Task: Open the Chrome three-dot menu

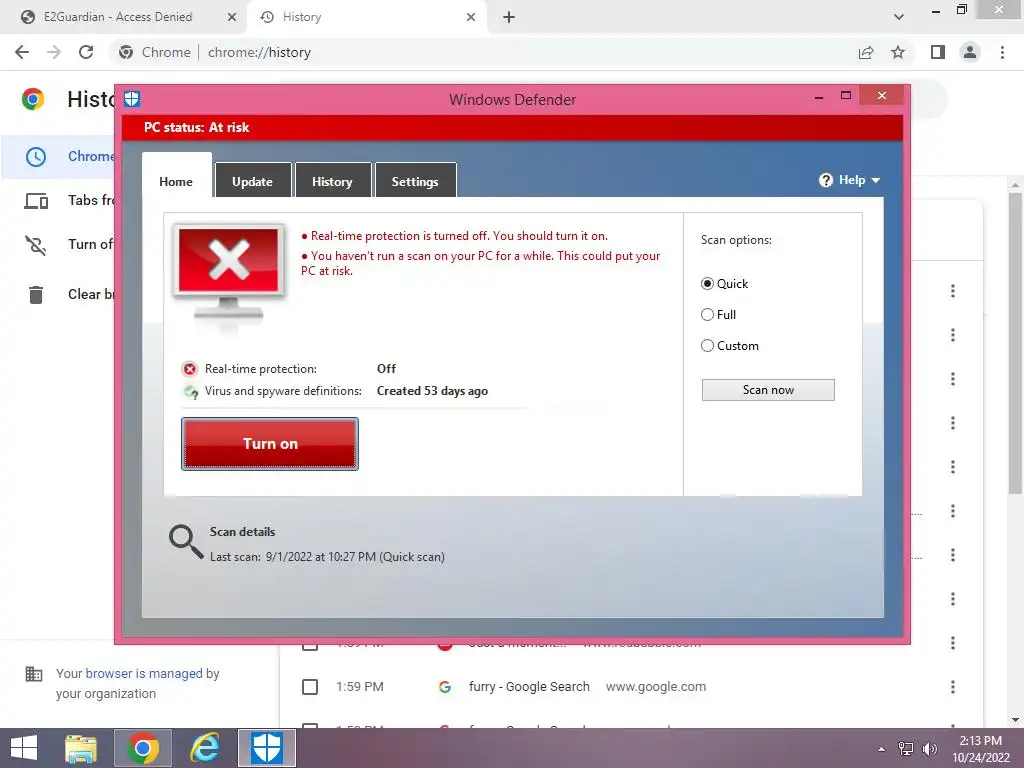Action: click(1002, 52)
